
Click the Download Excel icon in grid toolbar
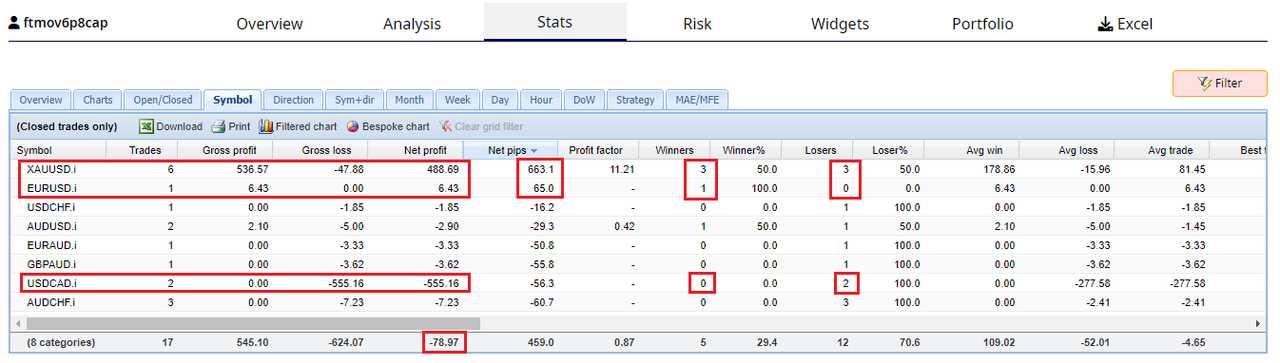pos(145,127)
